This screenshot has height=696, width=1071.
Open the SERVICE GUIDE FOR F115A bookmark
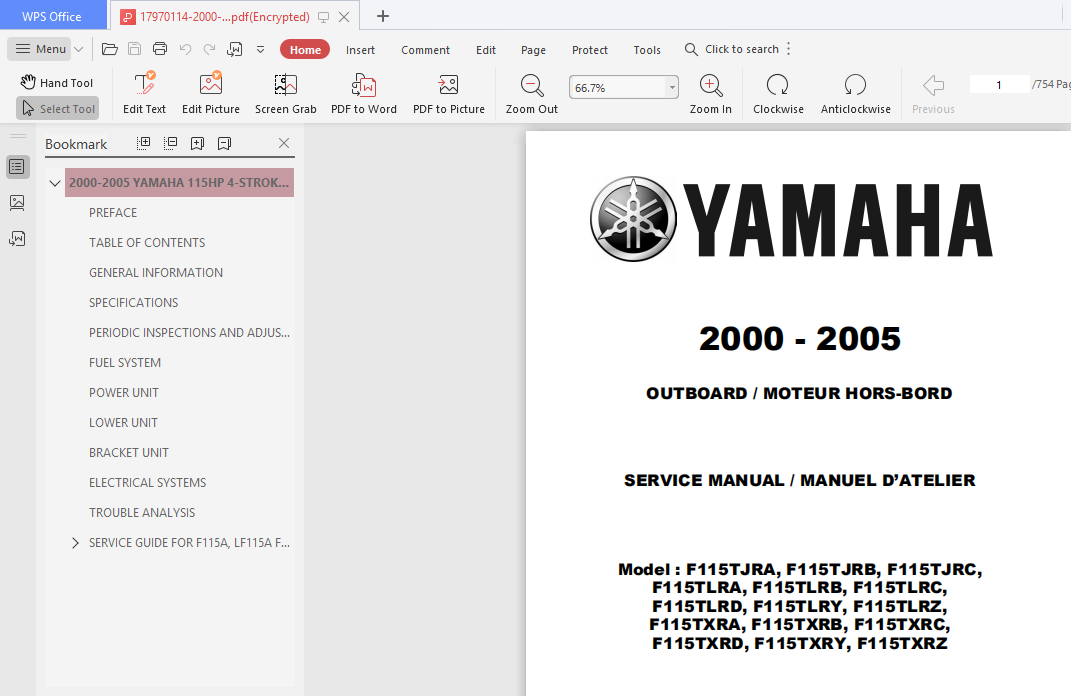point(189,543)
